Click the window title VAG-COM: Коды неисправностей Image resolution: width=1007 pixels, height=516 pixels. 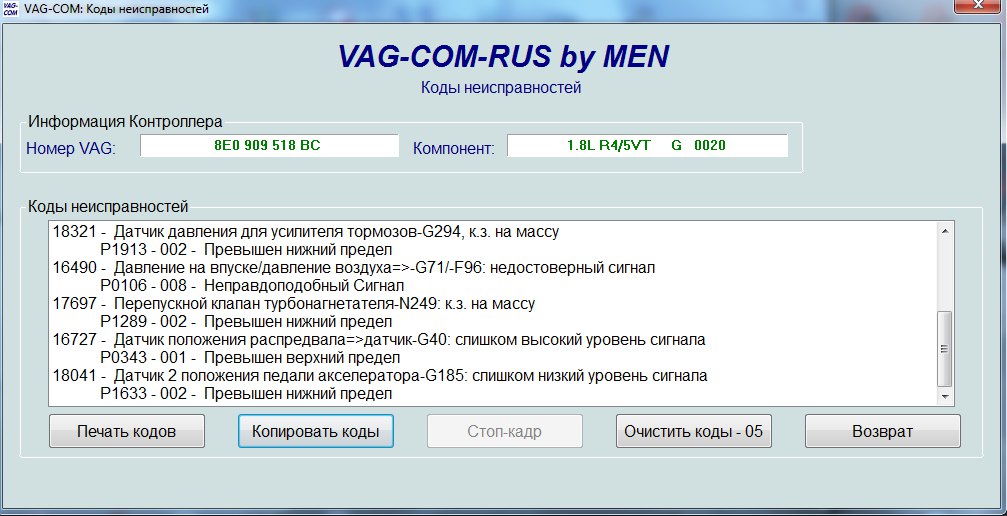[116, 9]
